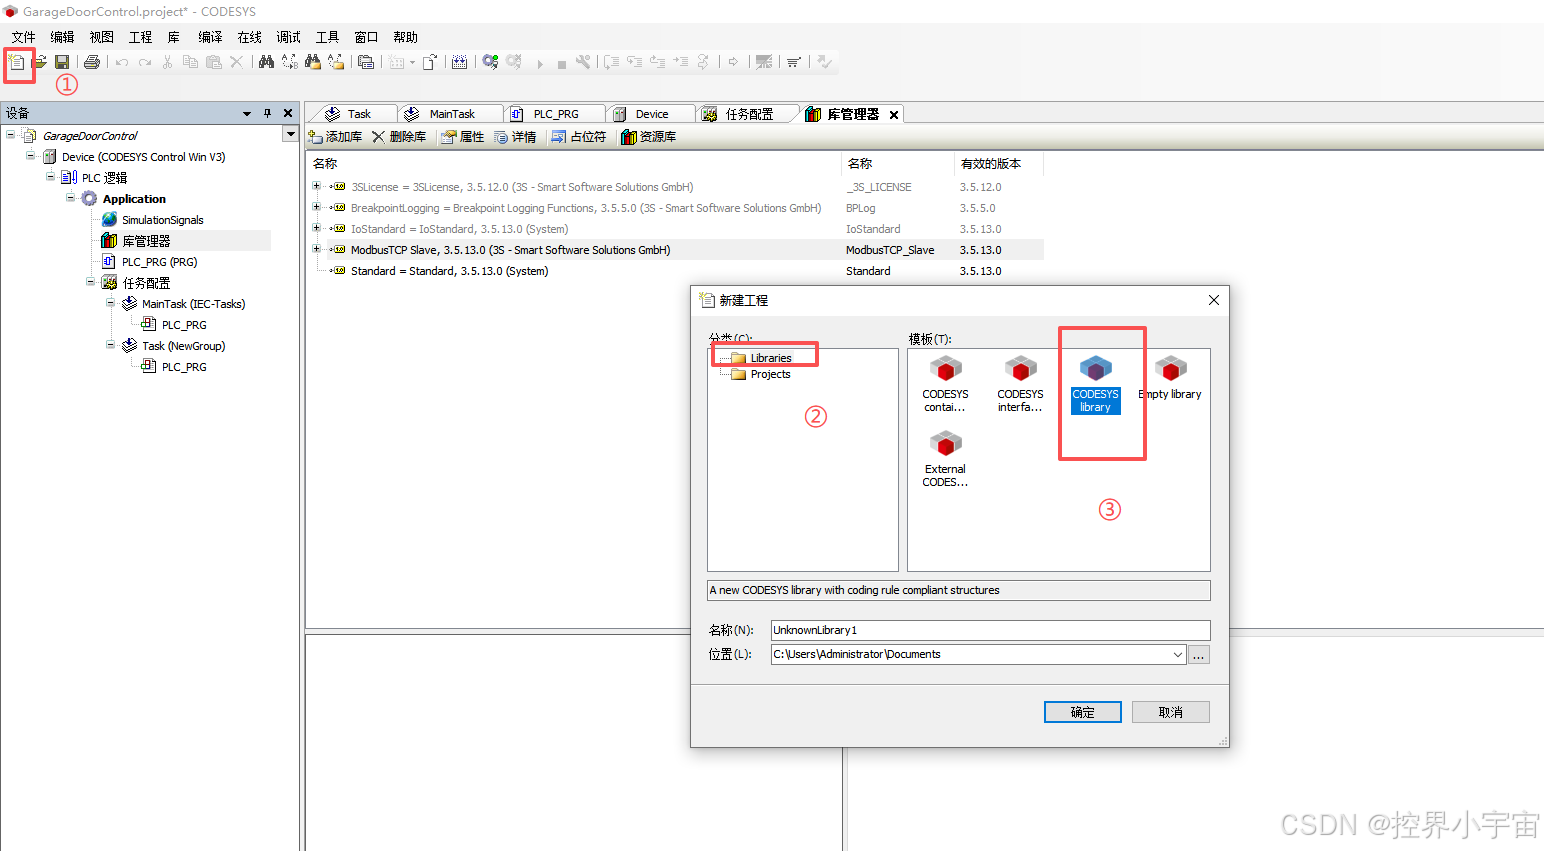Collapse the MainTask (IEC-Tasks) node
The width and height of the screenshot is (1544, 851).
click(111, 302)
